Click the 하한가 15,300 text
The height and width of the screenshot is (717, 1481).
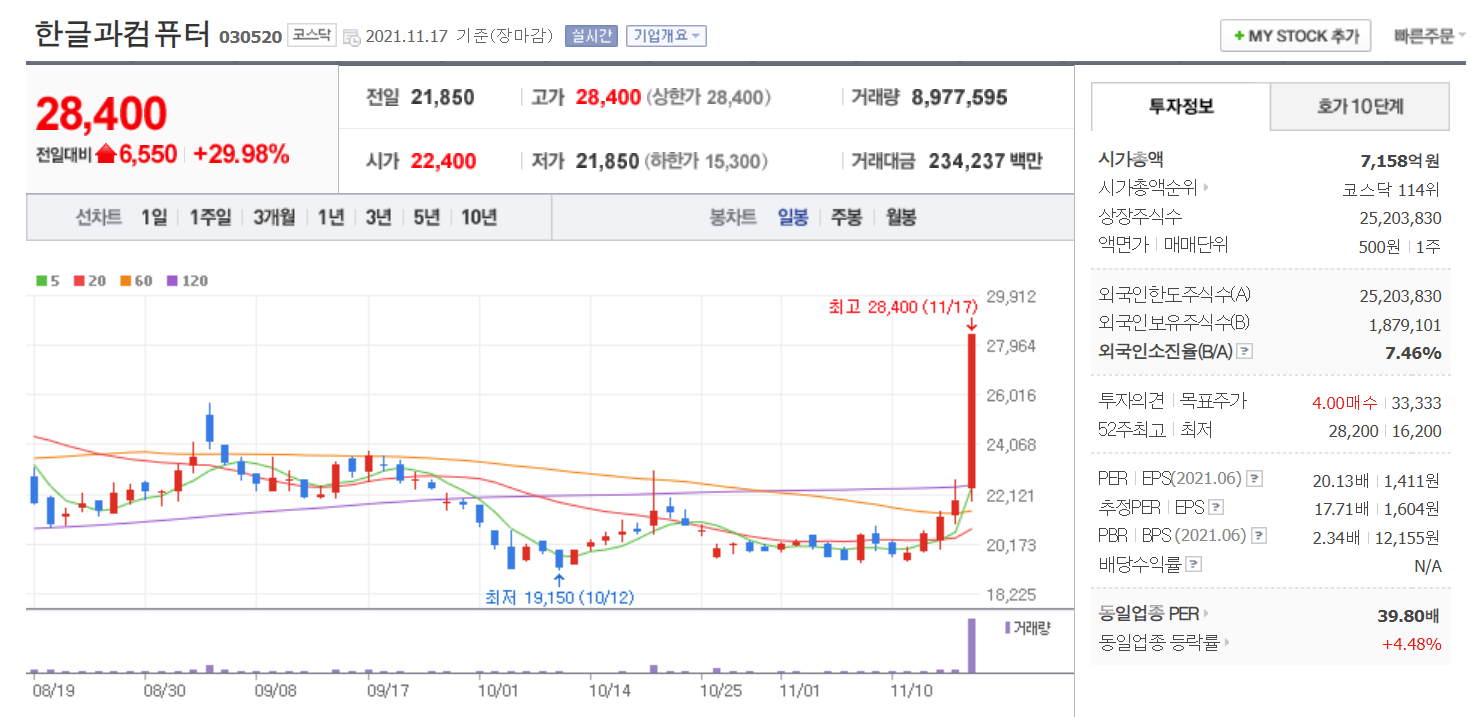click(706, 161)
